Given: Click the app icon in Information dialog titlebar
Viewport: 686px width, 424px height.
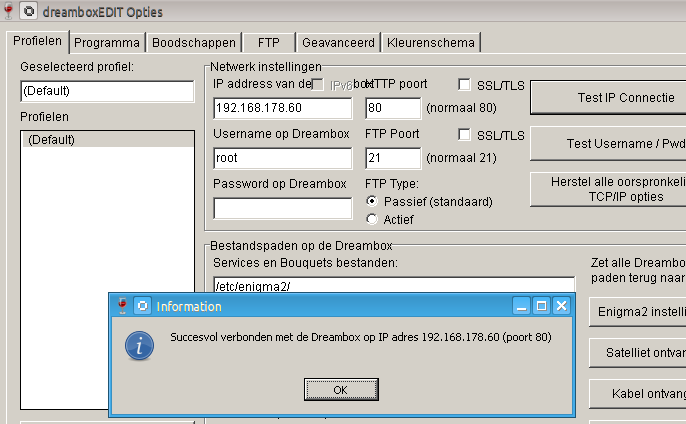Looking at the screenshot, I should (x=143, y=306).
